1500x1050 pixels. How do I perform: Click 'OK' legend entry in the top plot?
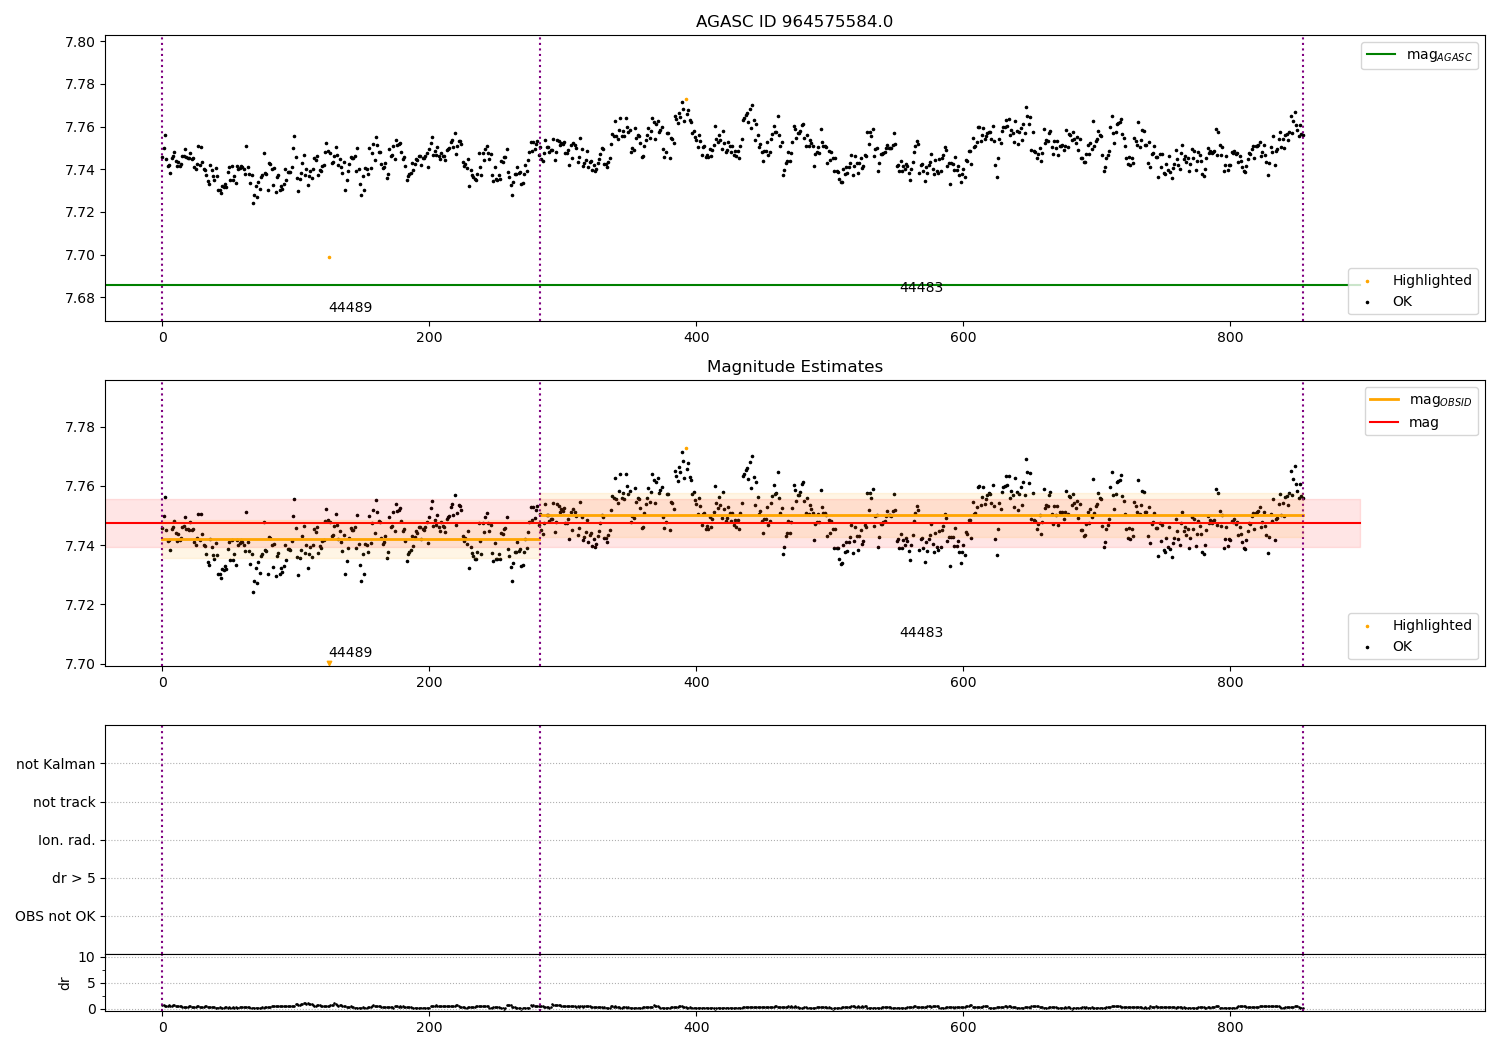coord(1391,302)
